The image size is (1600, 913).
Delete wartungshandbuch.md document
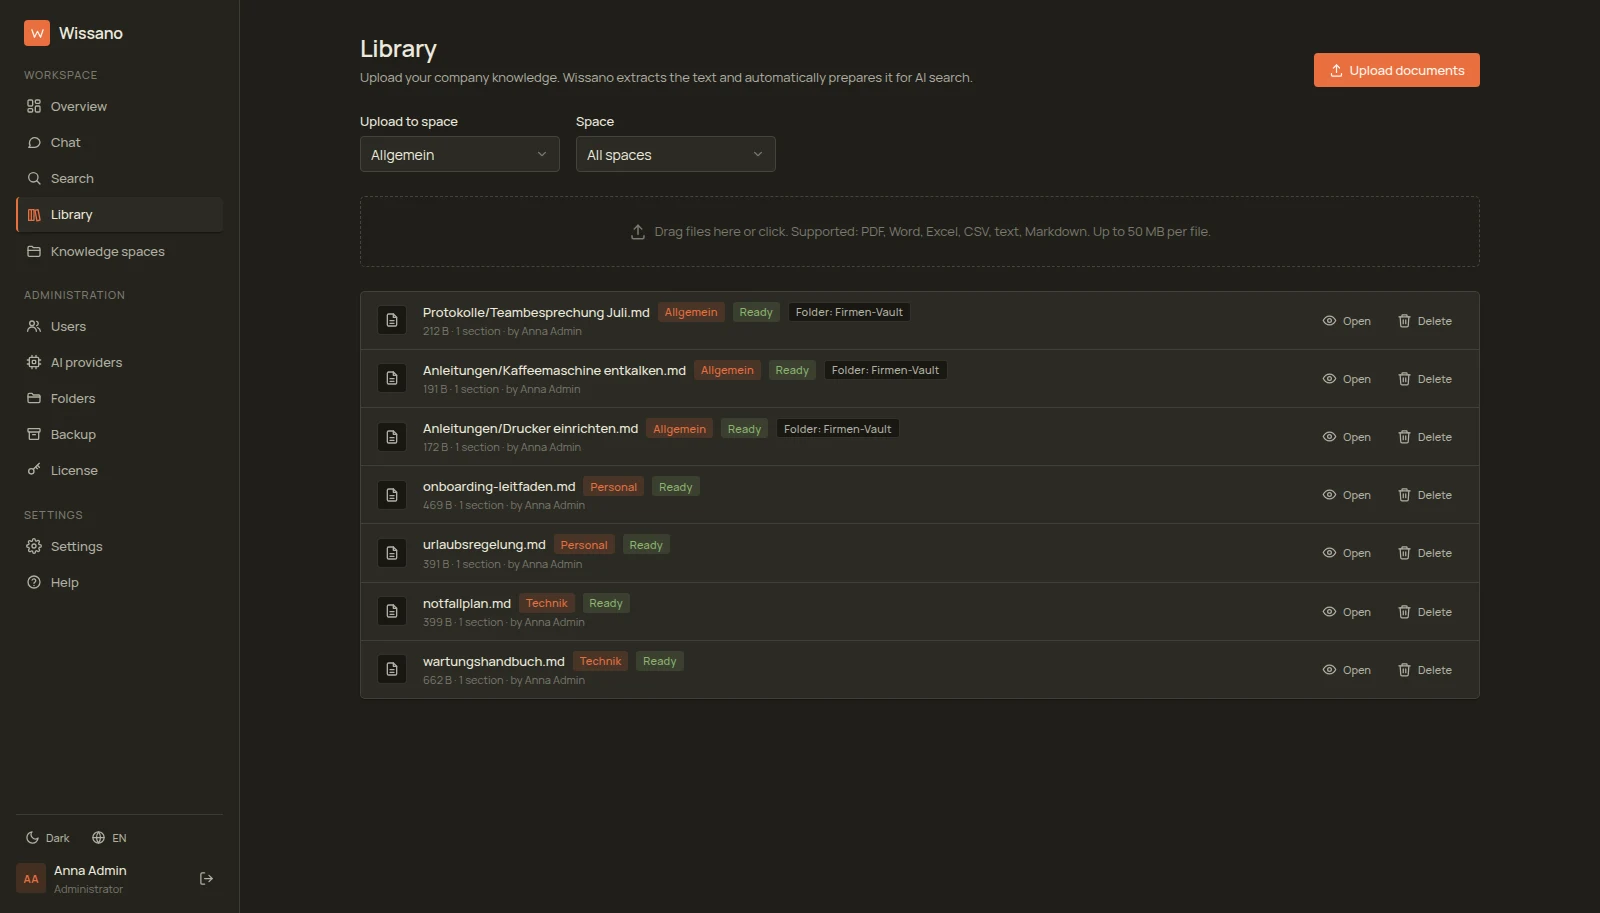[1424, 670]
